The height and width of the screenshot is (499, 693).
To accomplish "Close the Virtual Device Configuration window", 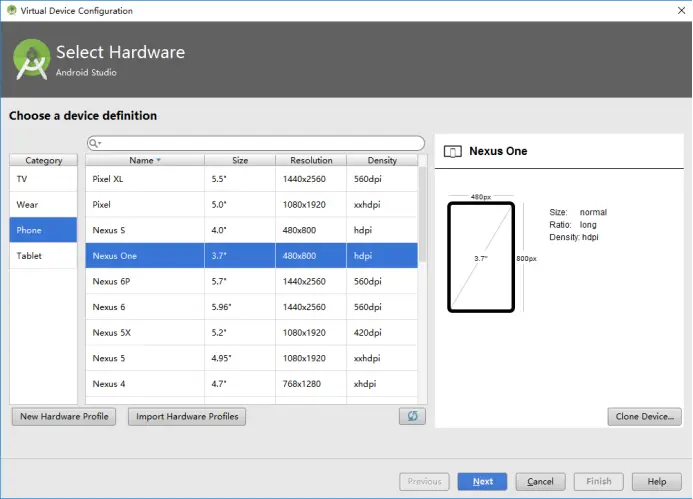I will click(681, 10).
